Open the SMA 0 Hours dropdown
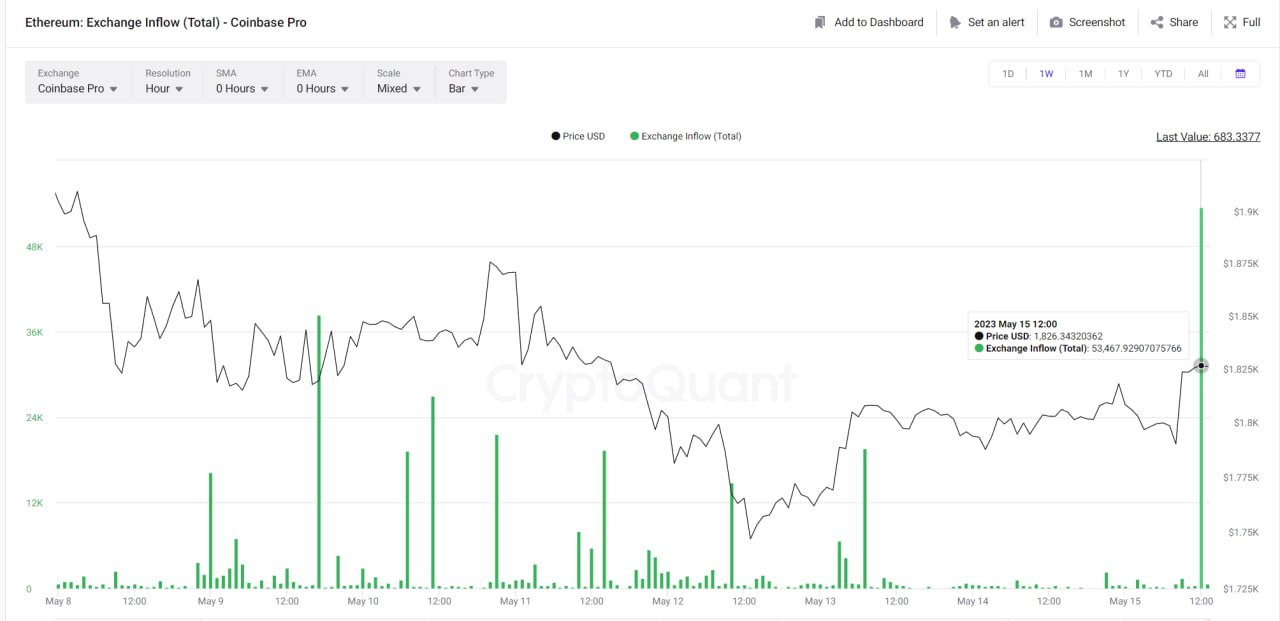The width and height of the screenshot is (1280, 621). click(x=242, y=82)
